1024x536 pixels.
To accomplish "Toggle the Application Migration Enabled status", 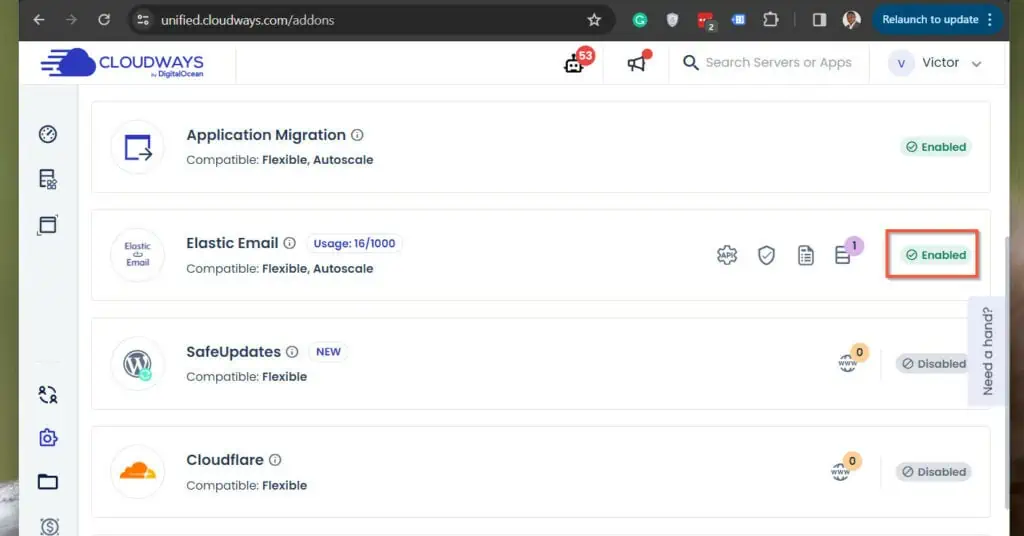I will pos(936,147).
